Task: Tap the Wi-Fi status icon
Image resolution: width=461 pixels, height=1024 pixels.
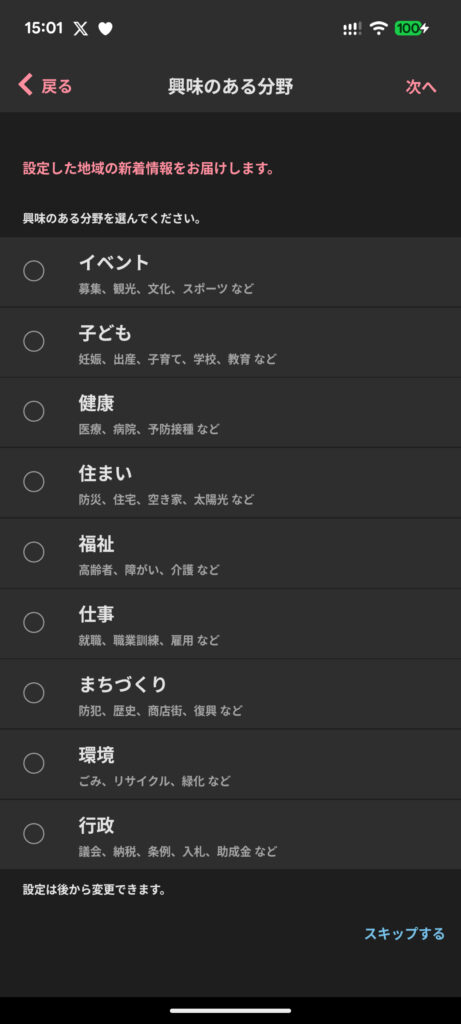Action: [378, 28]
